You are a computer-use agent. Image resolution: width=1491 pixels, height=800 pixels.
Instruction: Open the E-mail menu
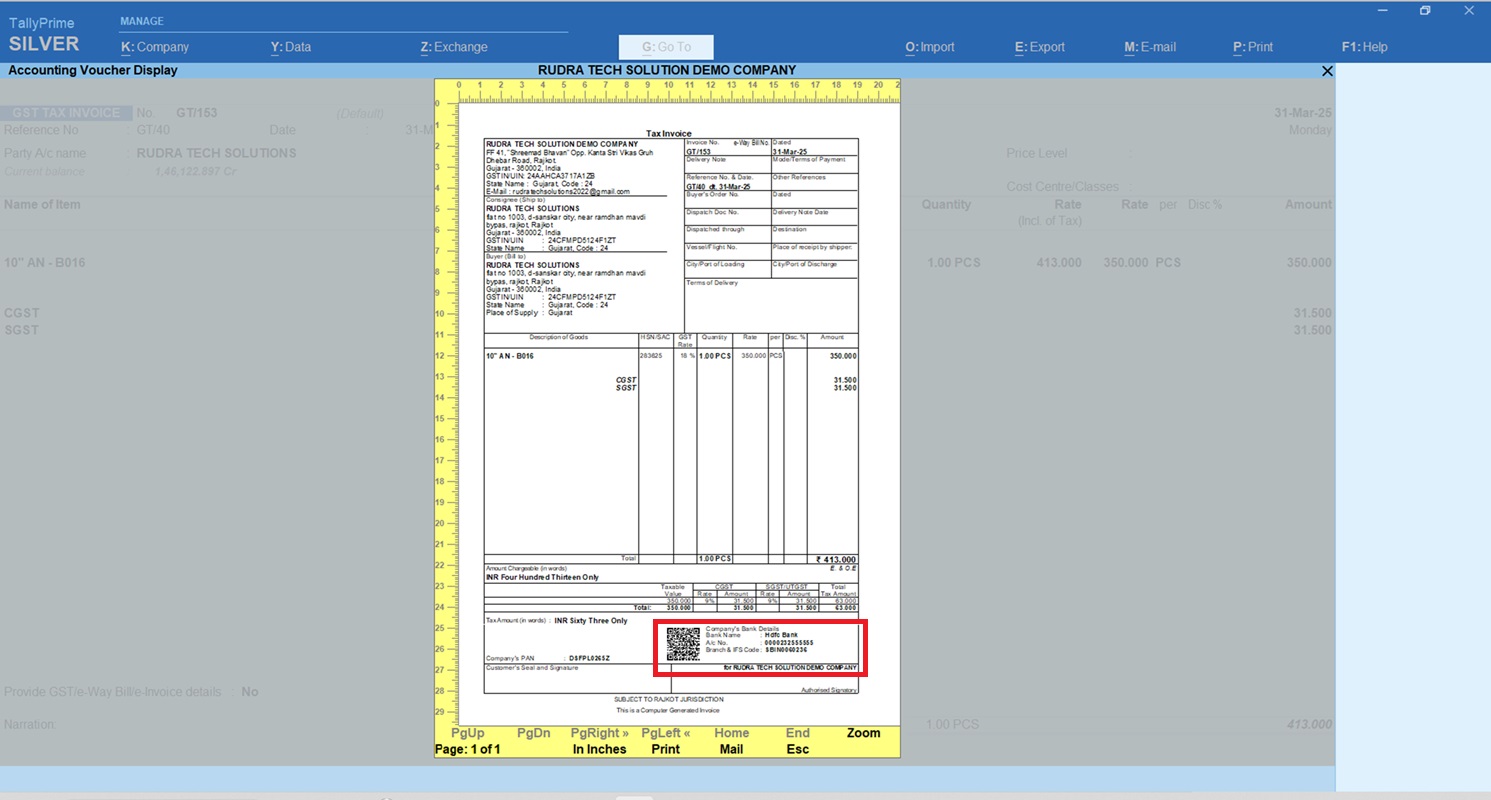point(1150,47)
